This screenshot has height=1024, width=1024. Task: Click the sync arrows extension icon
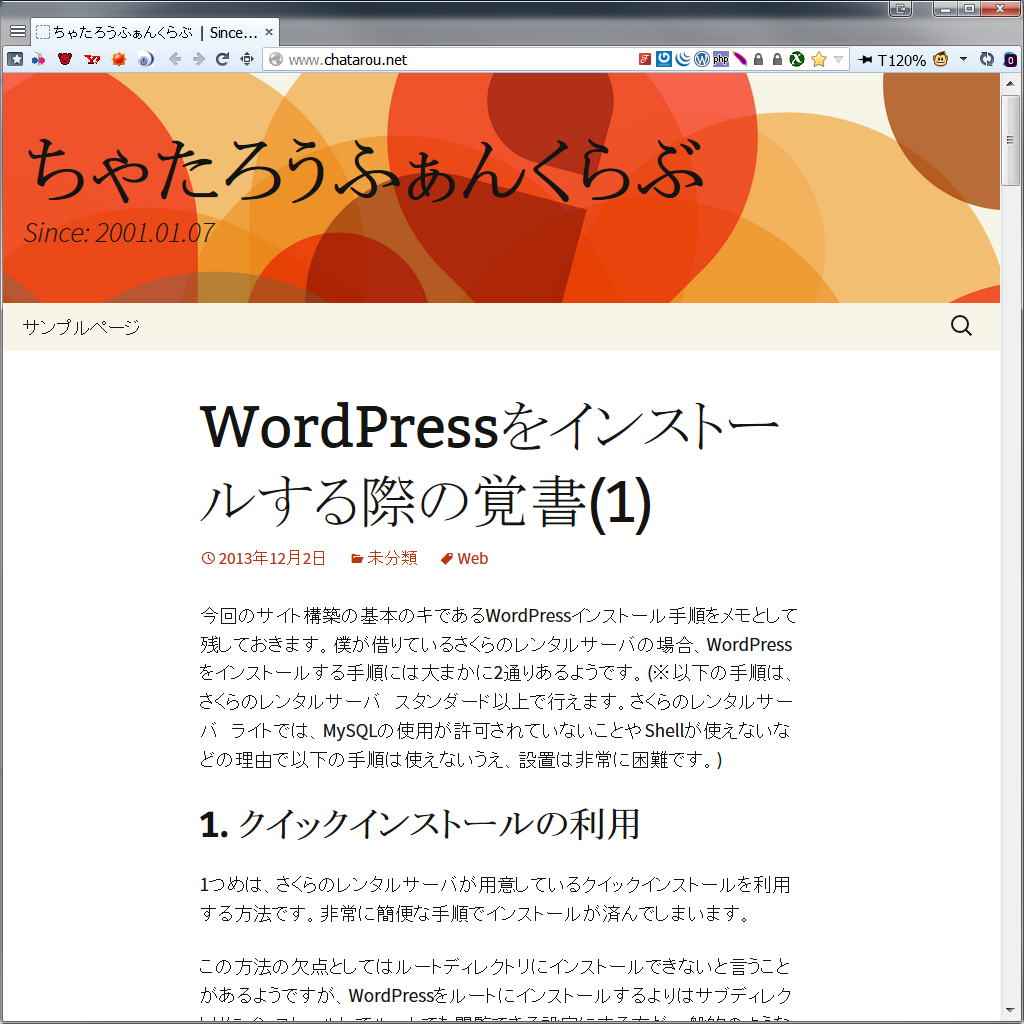[x=987, y=59]
